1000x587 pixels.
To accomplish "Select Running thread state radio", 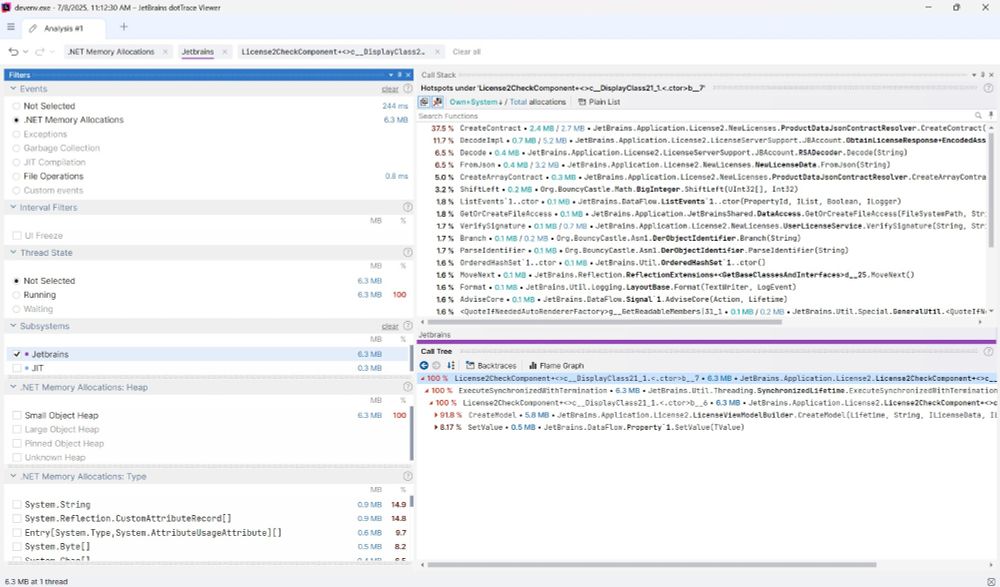I will coord(17,295).
